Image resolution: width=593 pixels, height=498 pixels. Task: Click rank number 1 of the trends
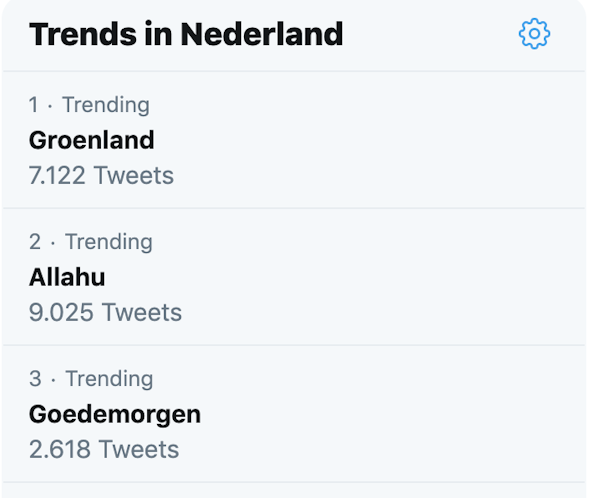click(x=34, y=105)
